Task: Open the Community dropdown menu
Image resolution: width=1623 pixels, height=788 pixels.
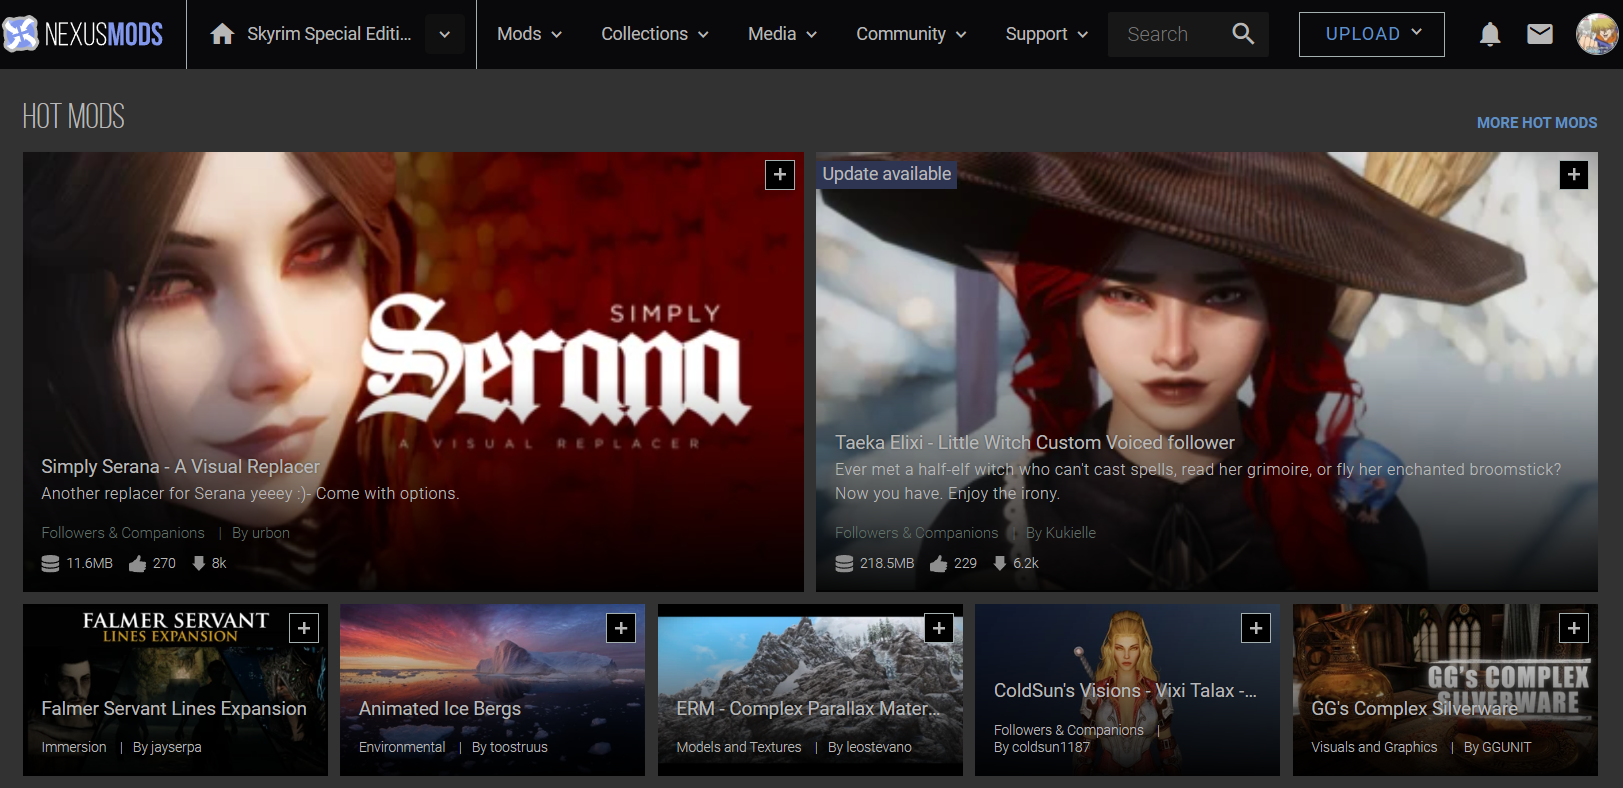Action: point(911,34)
